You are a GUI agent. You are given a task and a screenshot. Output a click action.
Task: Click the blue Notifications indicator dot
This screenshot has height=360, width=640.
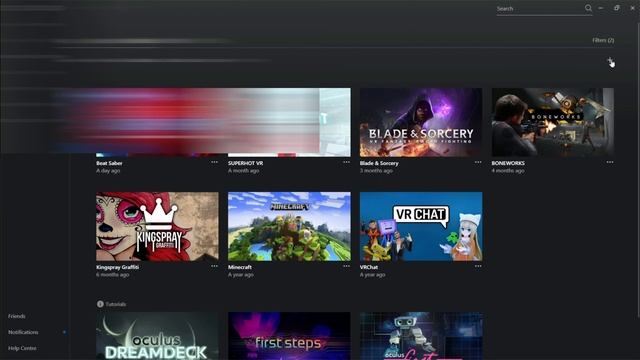click(64, 332)
